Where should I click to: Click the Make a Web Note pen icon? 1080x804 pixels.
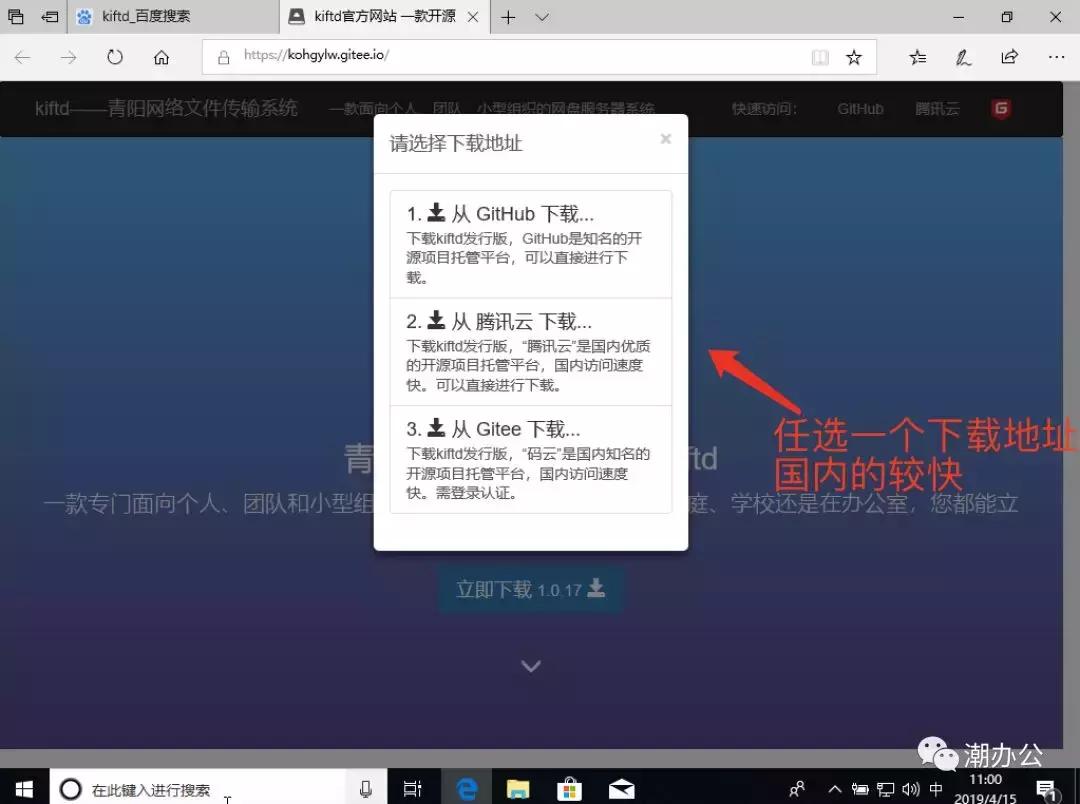click(x=963, y=57)
